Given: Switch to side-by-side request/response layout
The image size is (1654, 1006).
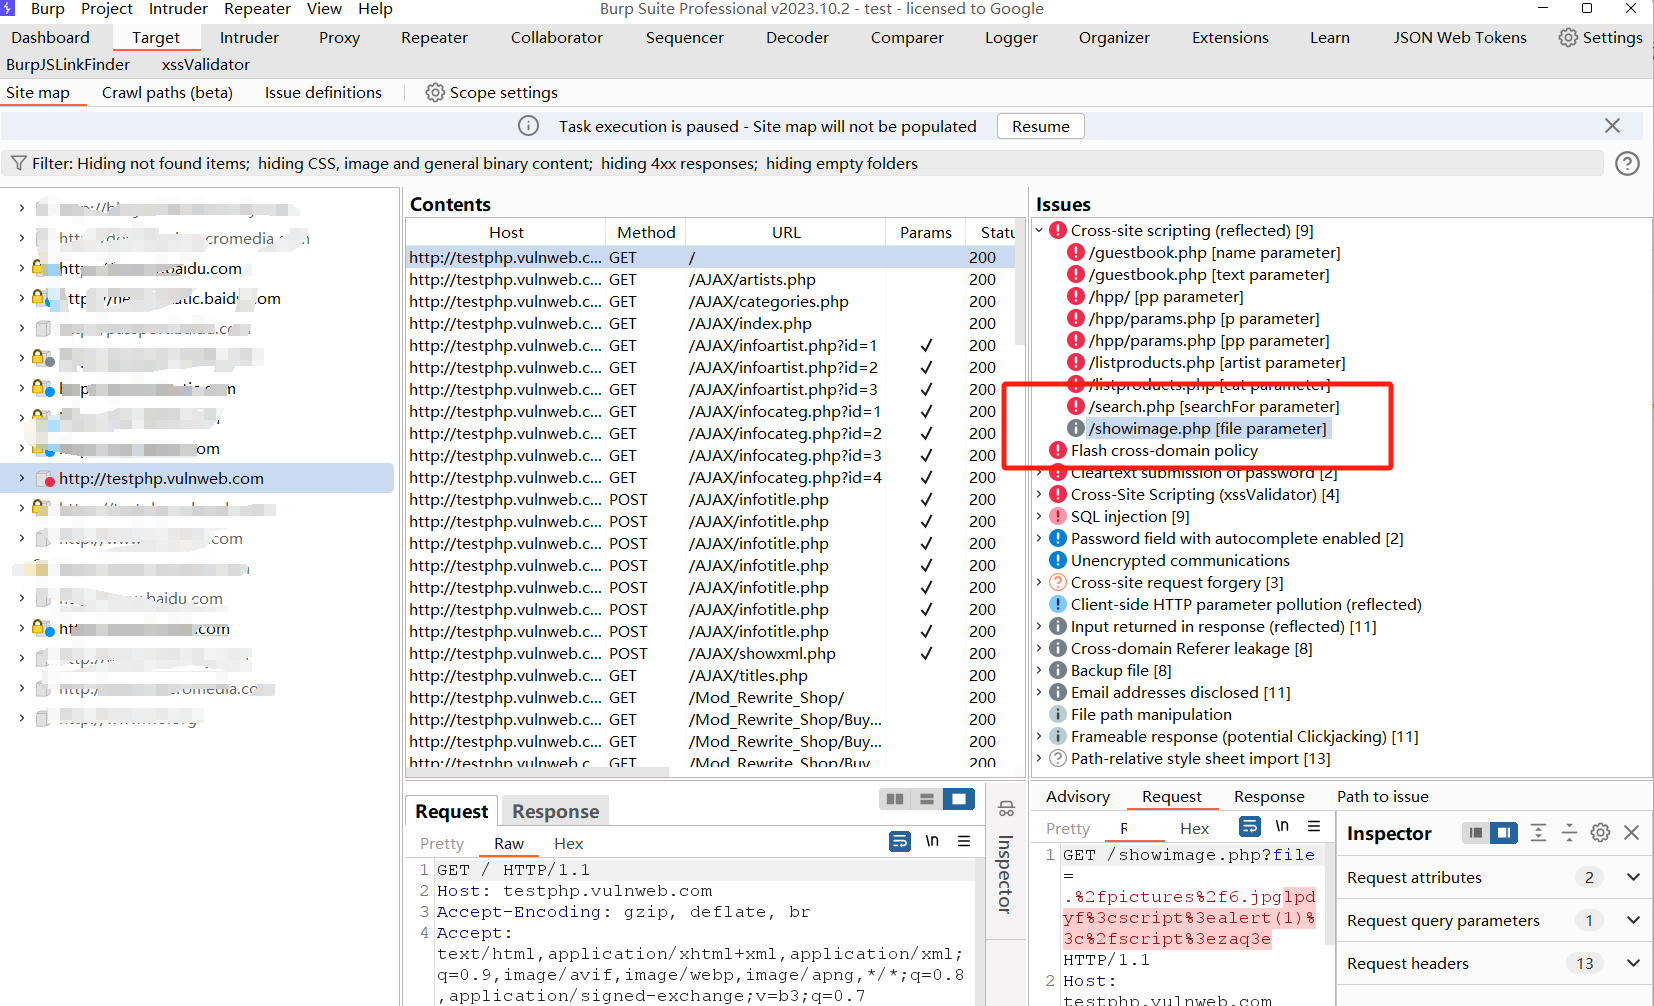Looking at the screenshot, I should [895, 799].
